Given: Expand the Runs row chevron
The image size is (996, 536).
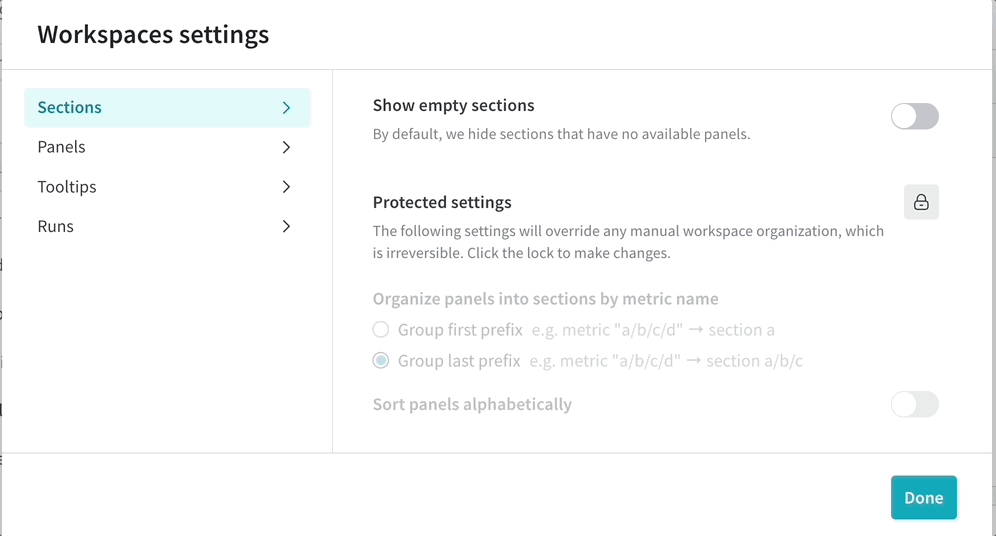Looking at the screenshot, I should click(286, 226).
